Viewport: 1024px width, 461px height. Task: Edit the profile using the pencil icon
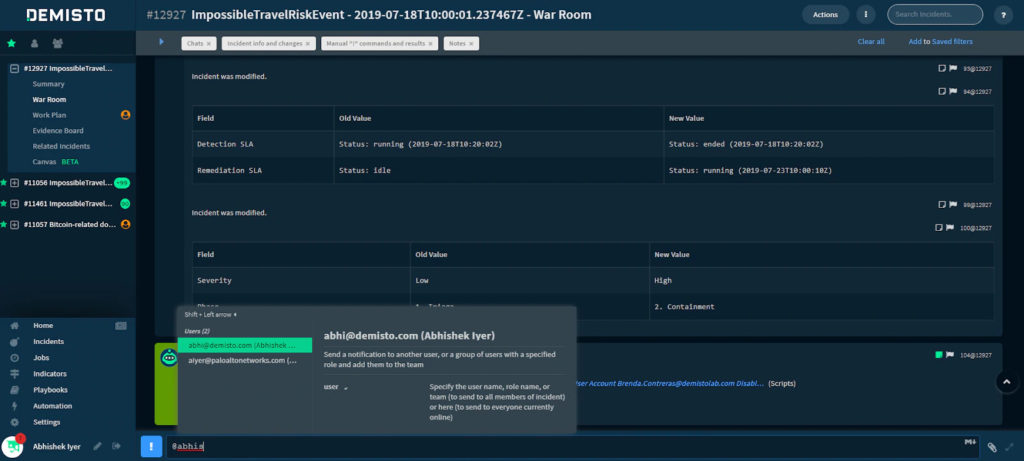[97, 447]
